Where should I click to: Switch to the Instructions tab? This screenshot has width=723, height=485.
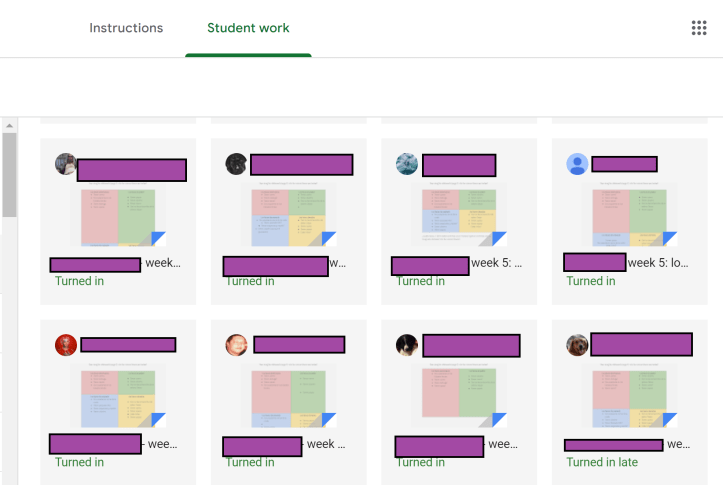click(x=126, y=28)
